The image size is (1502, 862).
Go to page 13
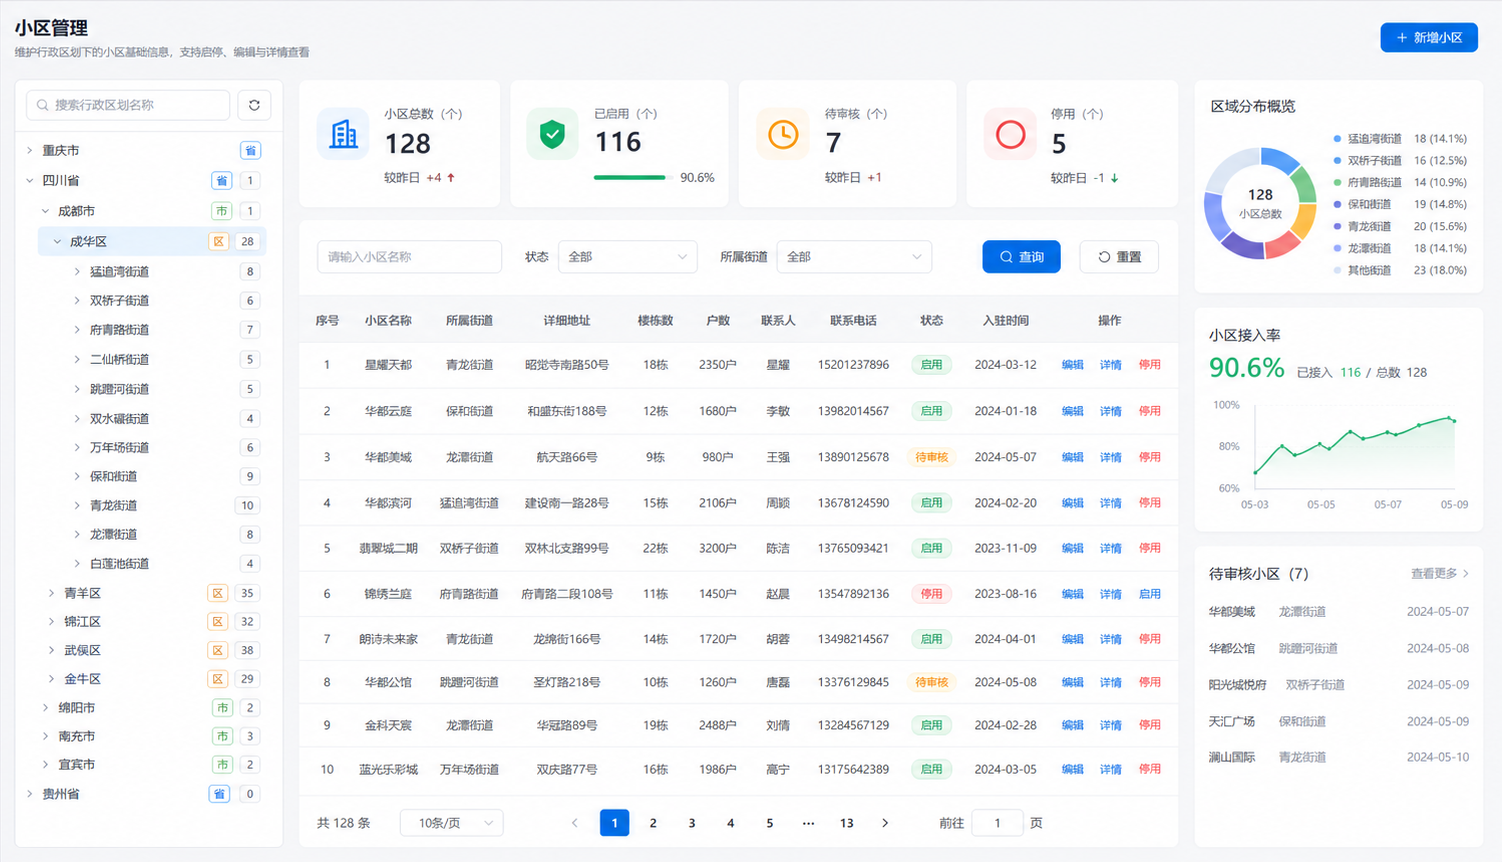click(x=846, y=823)
